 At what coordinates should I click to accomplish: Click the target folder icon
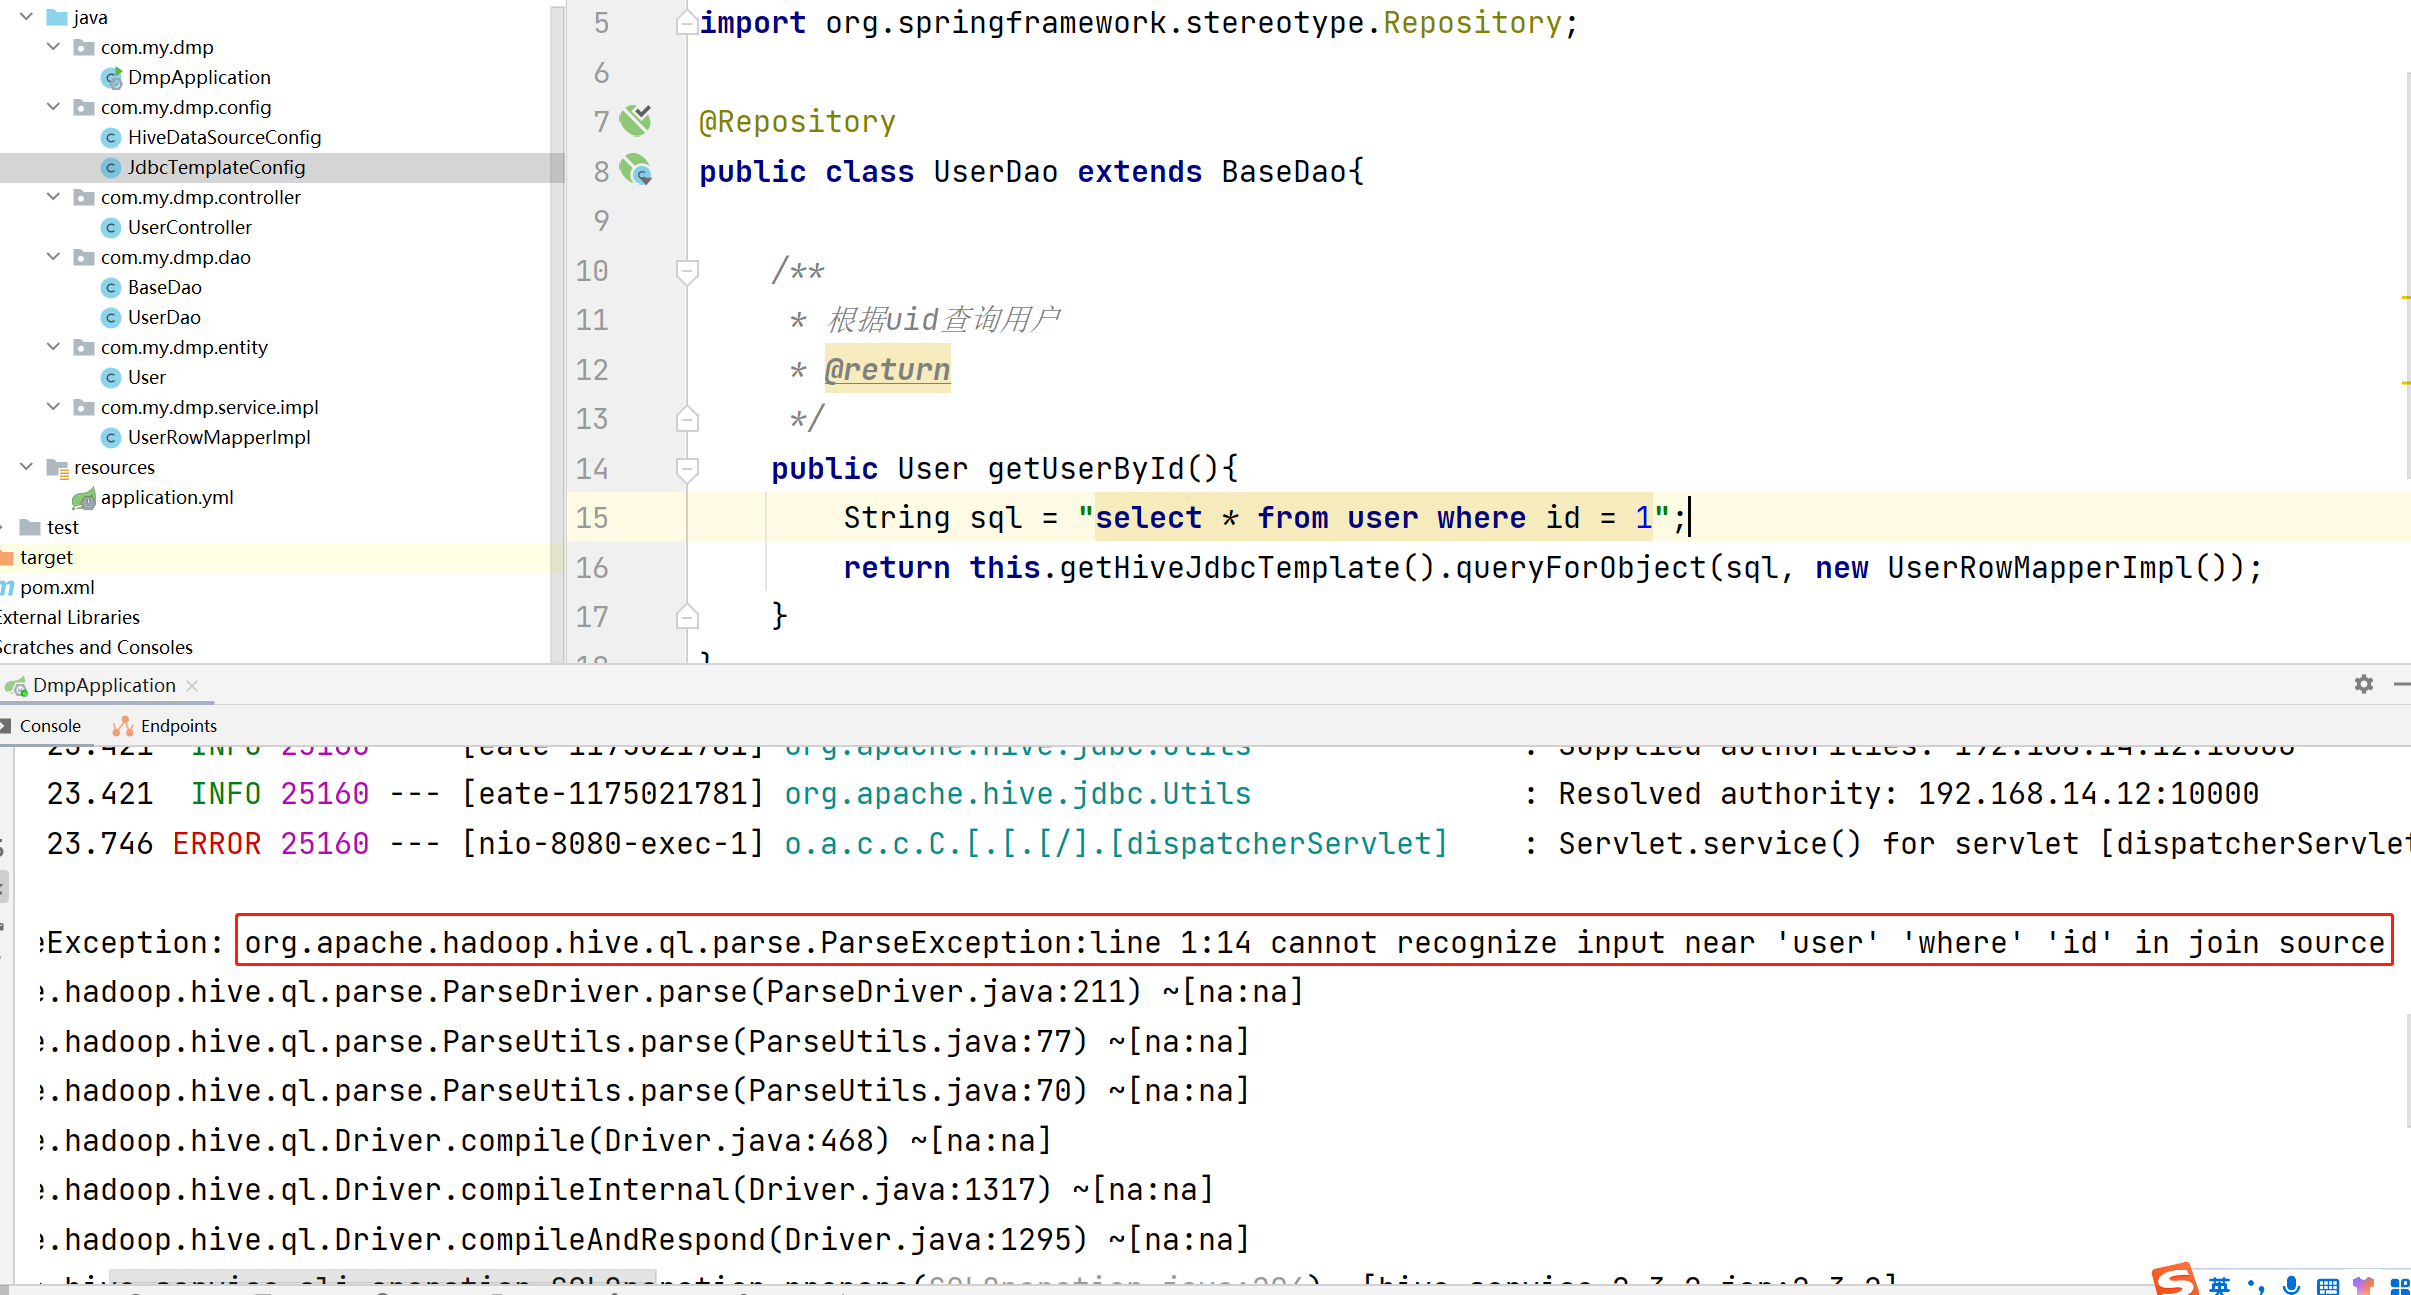tap(6, 557)
